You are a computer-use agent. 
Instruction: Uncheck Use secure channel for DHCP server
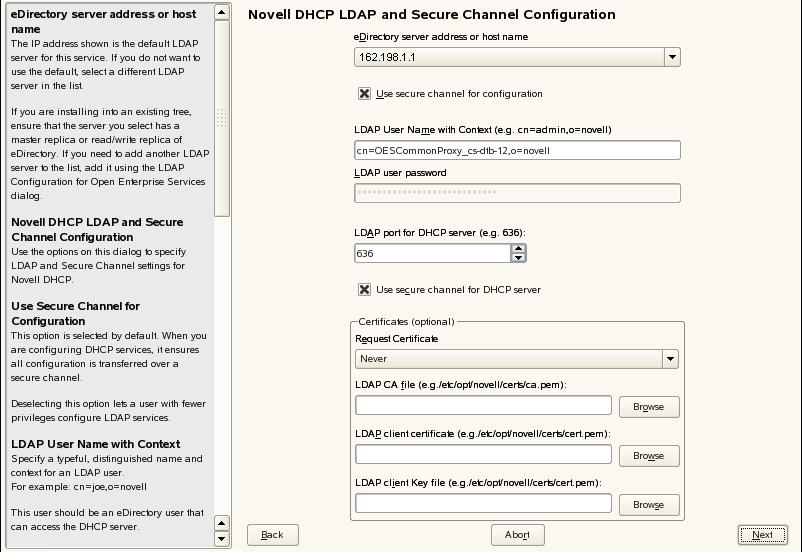tap(365, 290)
